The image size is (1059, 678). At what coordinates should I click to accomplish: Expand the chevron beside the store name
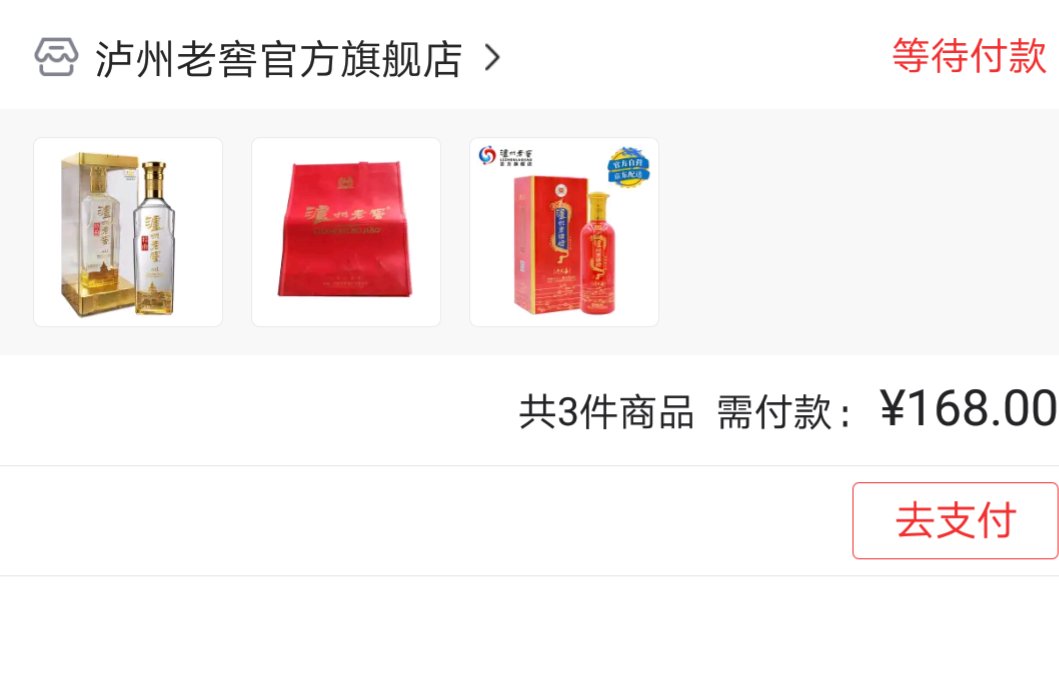point(493,58)
